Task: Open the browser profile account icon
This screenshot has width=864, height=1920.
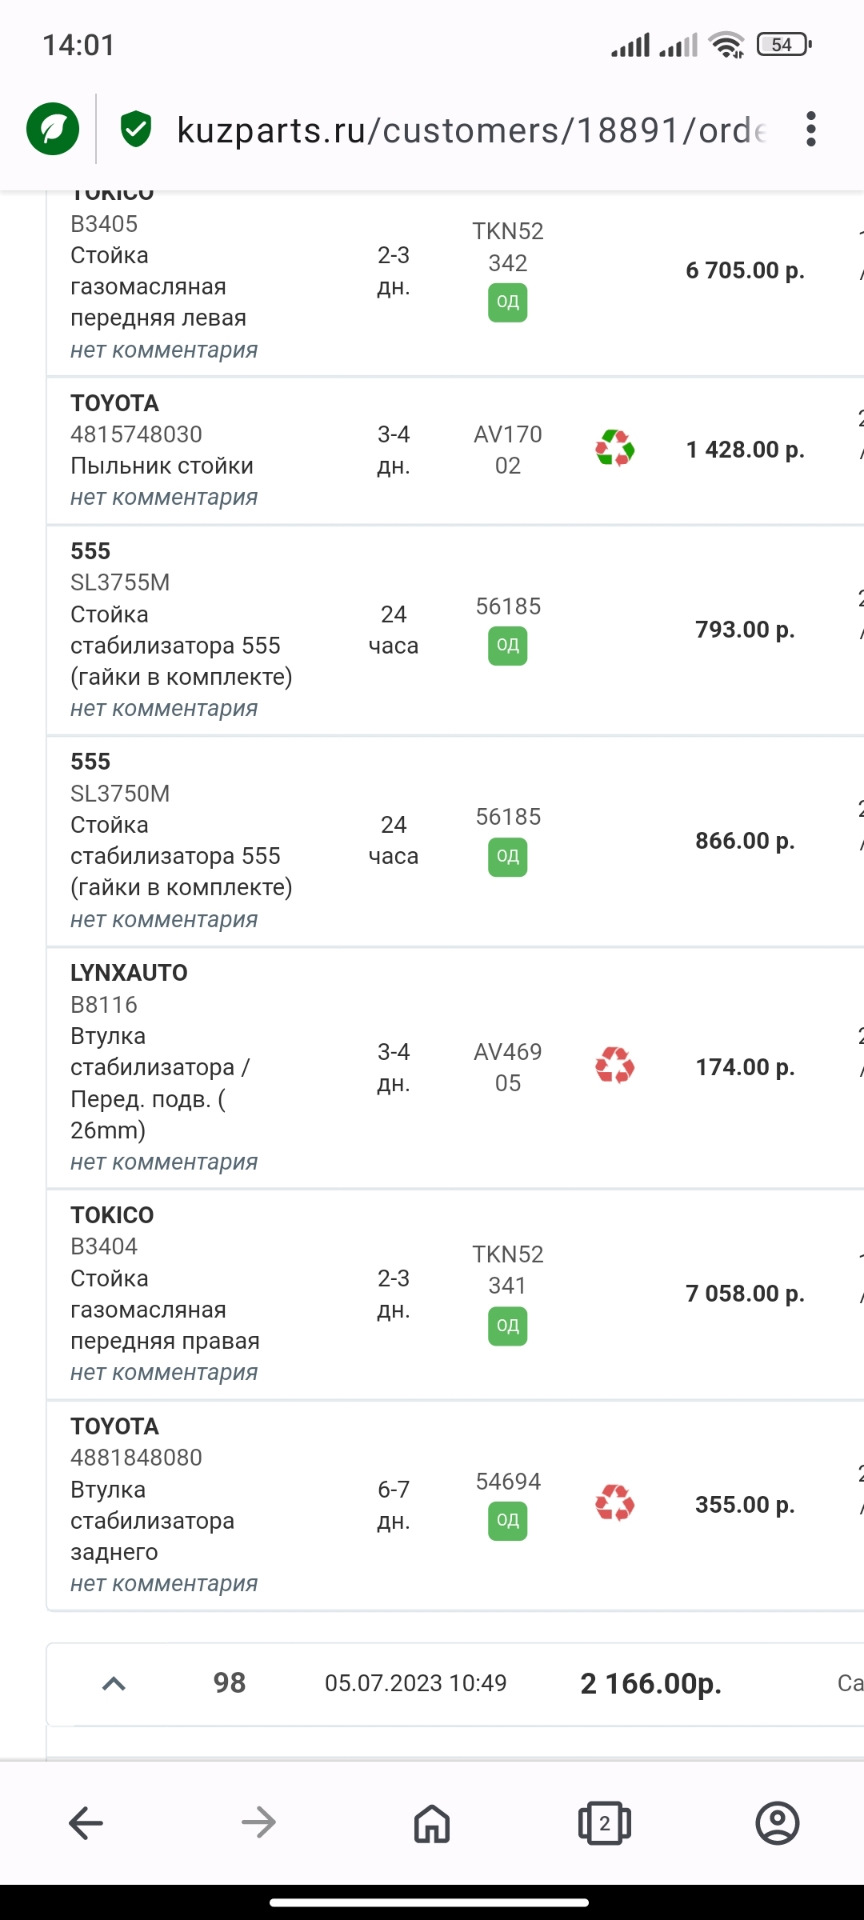Action: pyautogui.click(x=777, y=1823)
